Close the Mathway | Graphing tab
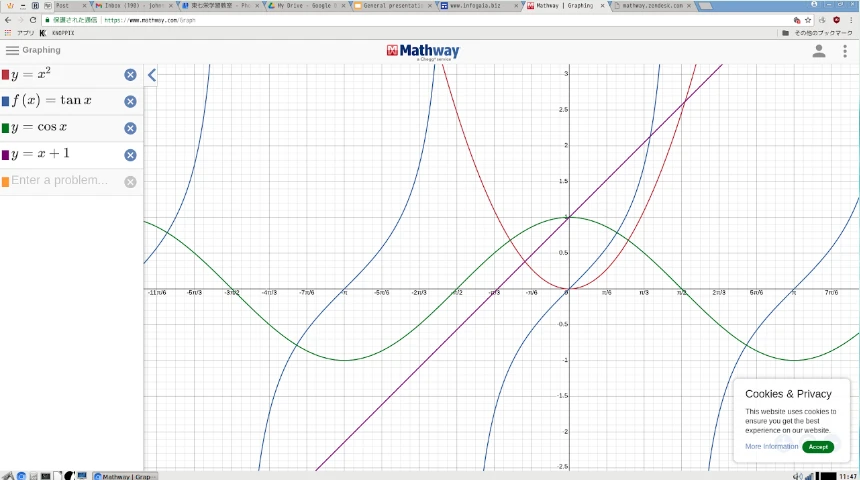 click(602, 5)
